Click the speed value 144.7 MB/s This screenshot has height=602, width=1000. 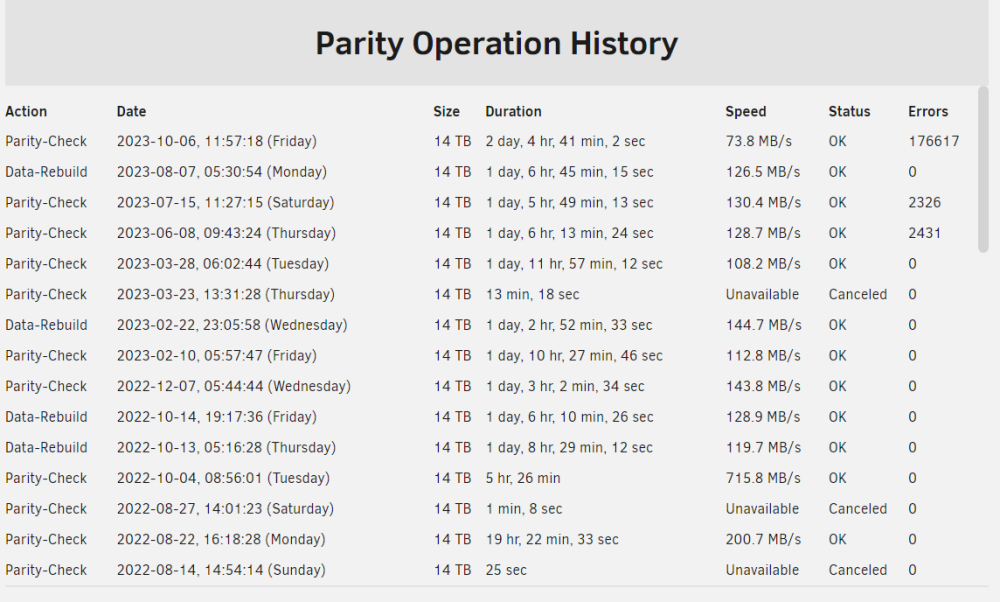(x=763, y=325)
